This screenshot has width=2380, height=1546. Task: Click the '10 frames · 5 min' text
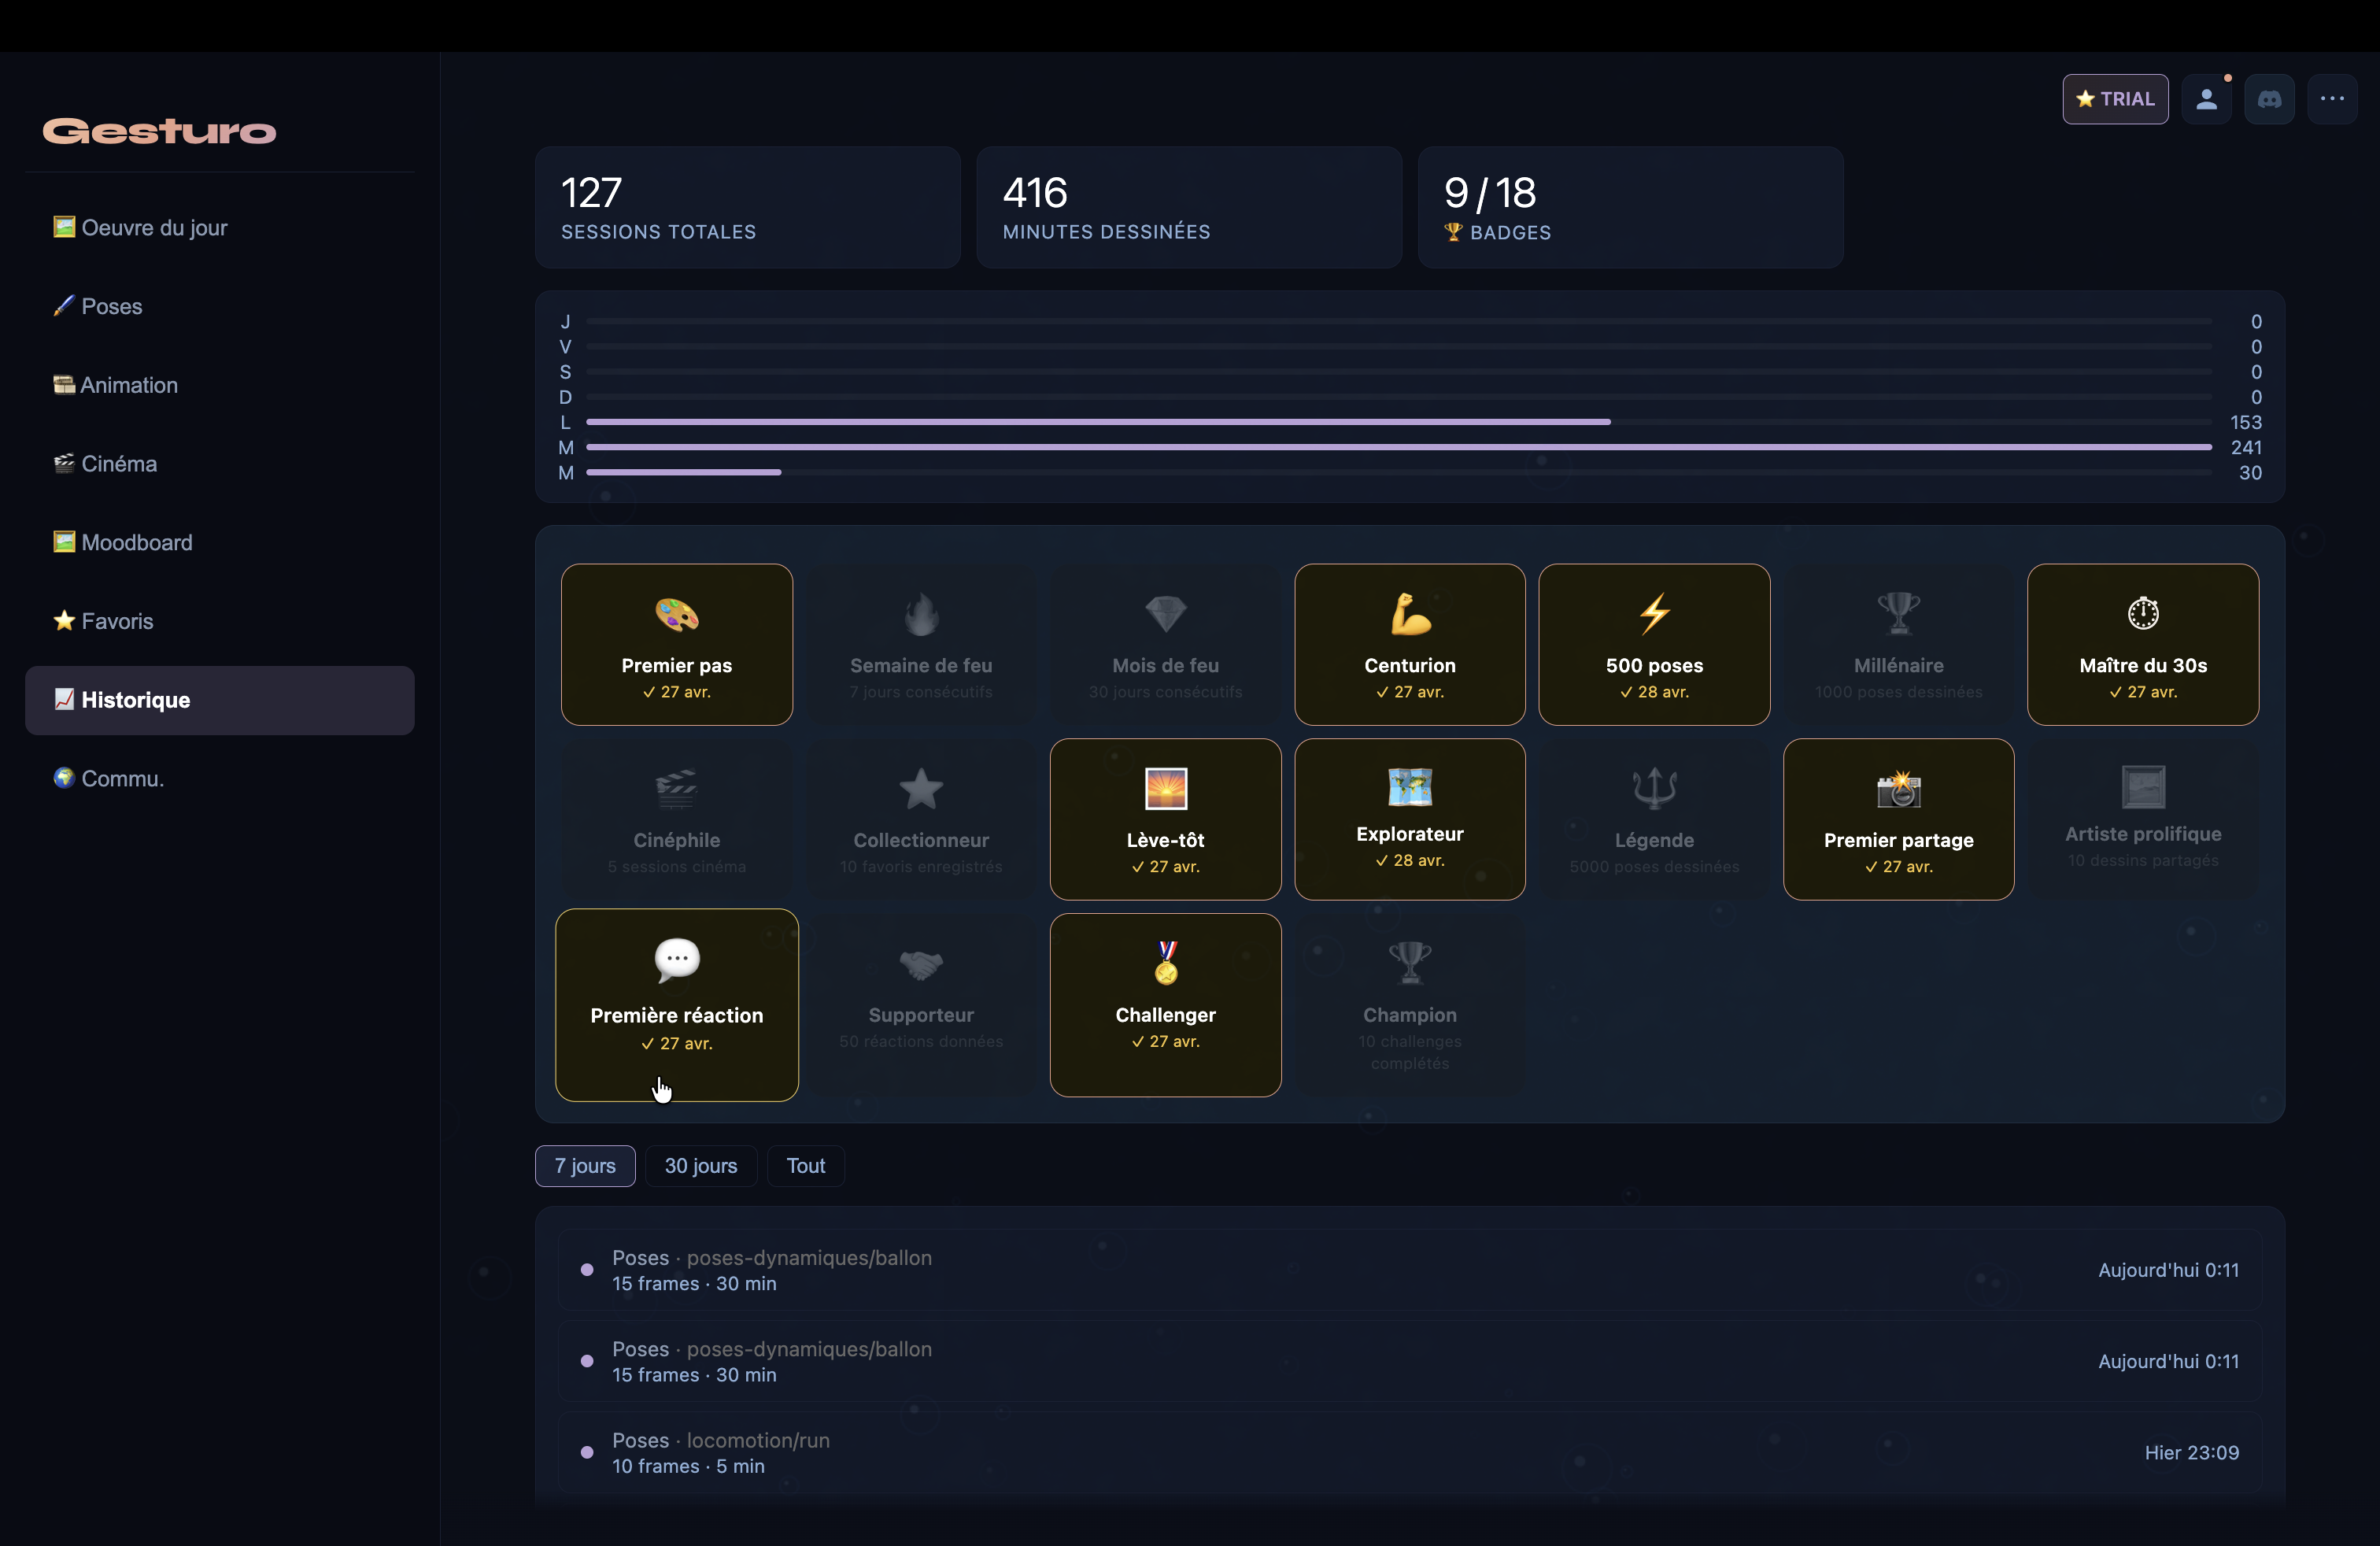pos(688,1466)
